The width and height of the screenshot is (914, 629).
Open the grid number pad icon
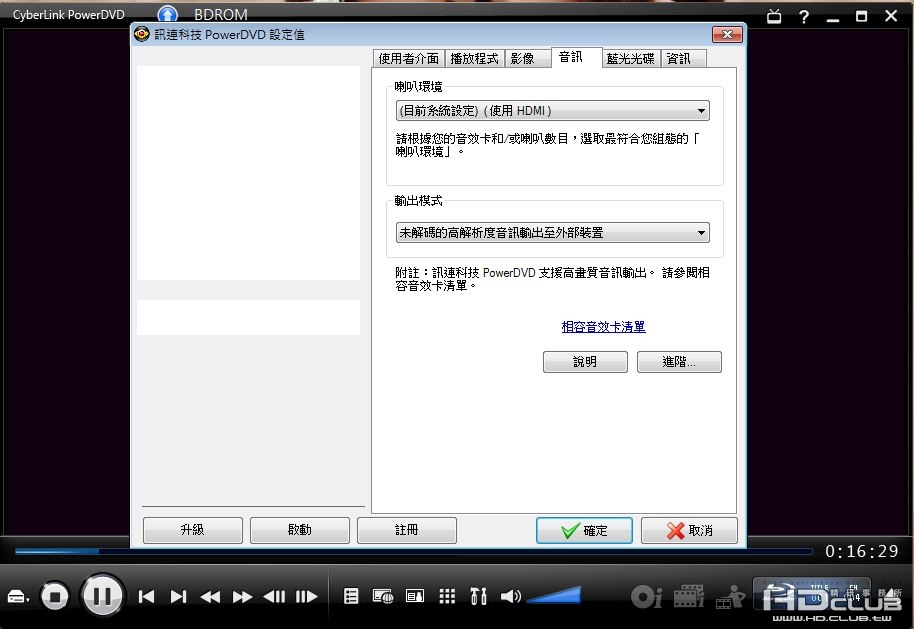[x=447, y=596]
